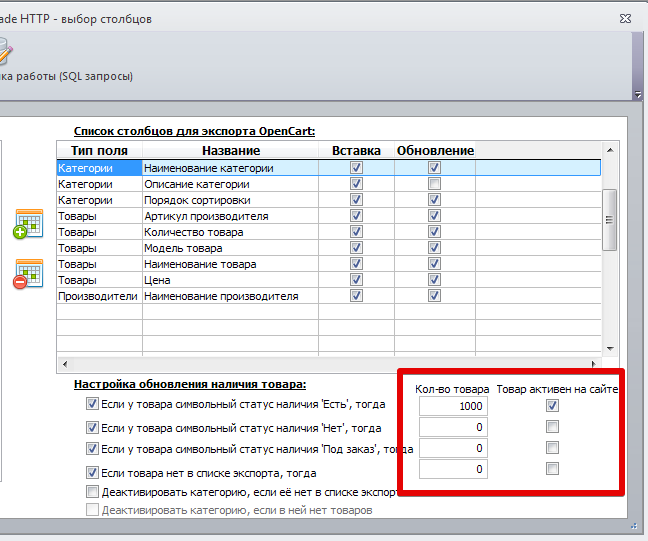
Task: Click the table vertical scrollbar thumb
Action: tap(610, 219)
